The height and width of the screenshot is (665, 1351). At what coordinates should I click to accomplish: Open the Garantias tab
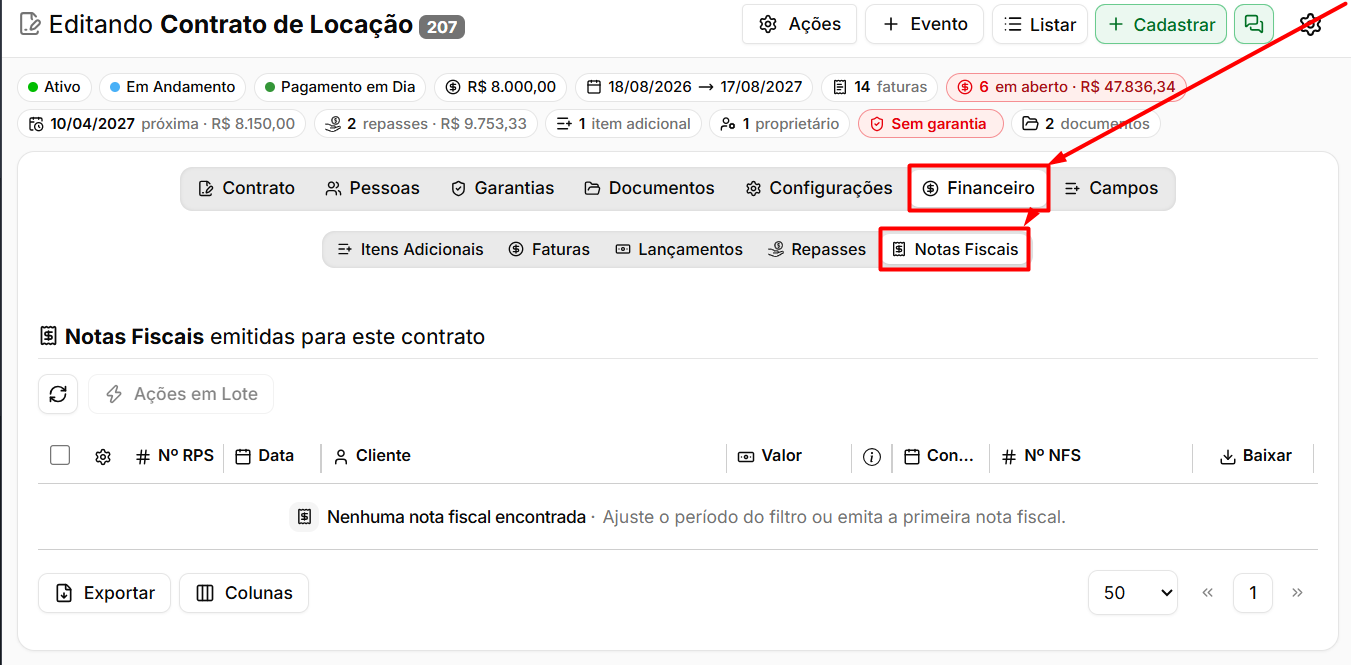click(x=502, y=188)
